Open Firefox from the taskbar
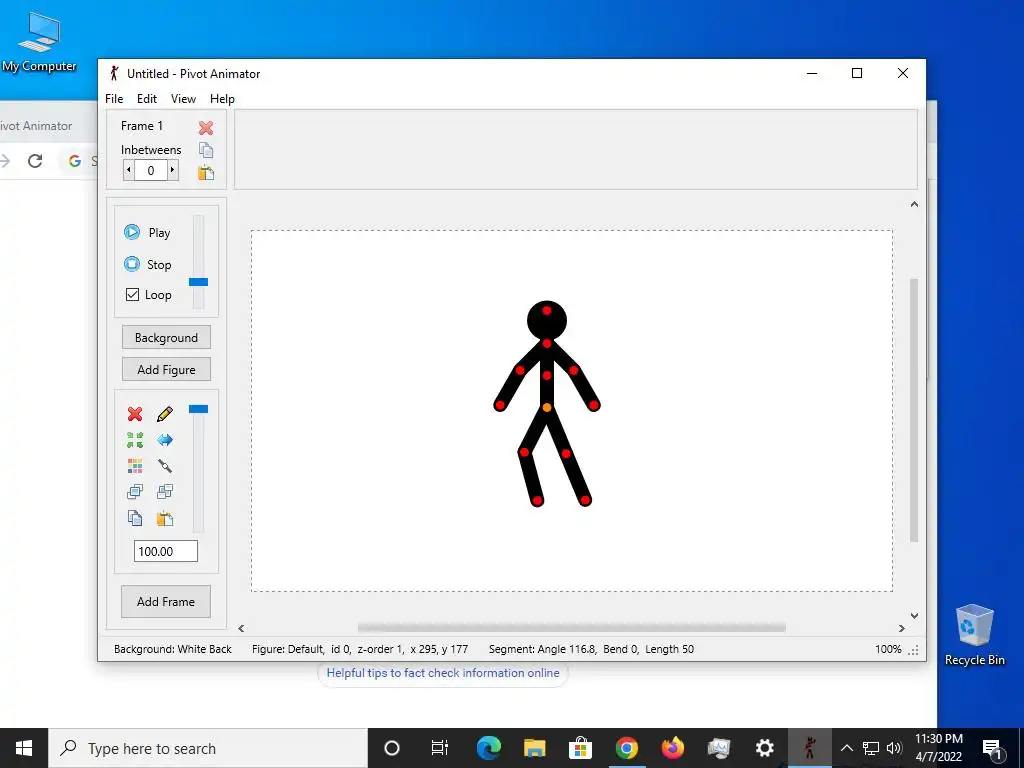This screenshot has width=1024, height=768. [x=672, y=748]
